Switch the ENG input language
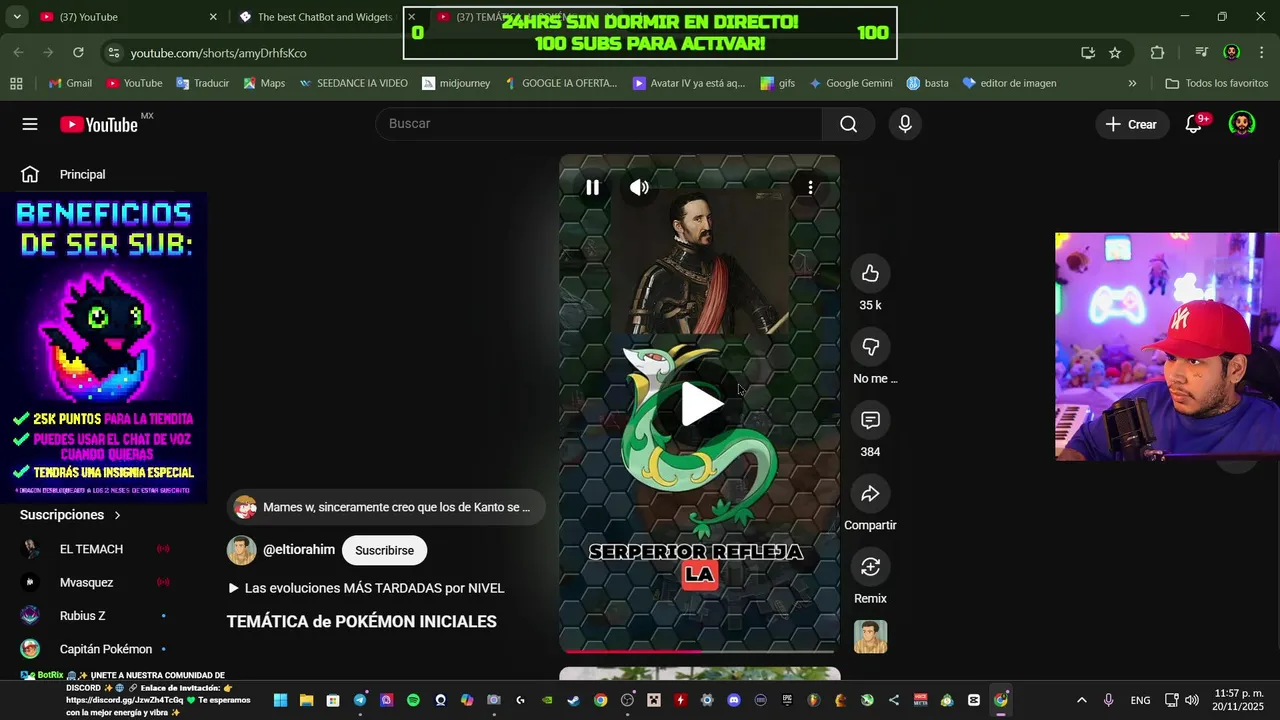Screen dimensions: 1280x720 1140,700
